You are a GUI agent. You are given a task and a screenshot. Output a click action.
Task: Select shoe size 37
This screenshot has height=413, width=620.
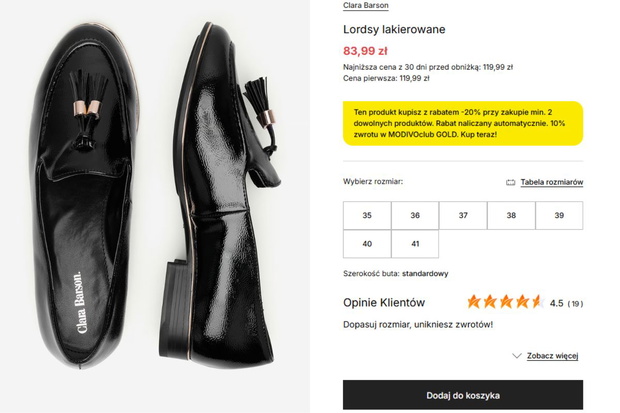[x=463, y=216]
